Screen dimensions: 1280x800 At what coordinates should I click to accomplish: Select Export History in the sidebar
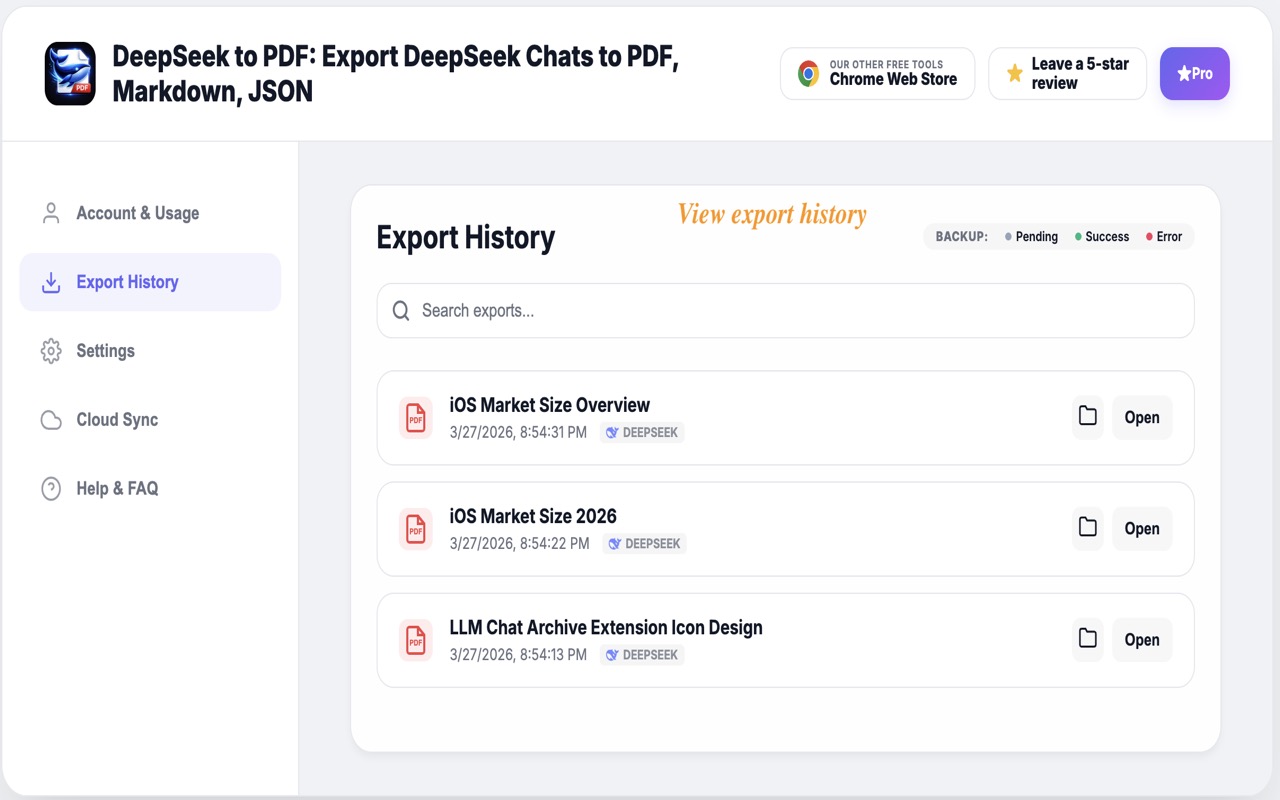coord(150,282)
